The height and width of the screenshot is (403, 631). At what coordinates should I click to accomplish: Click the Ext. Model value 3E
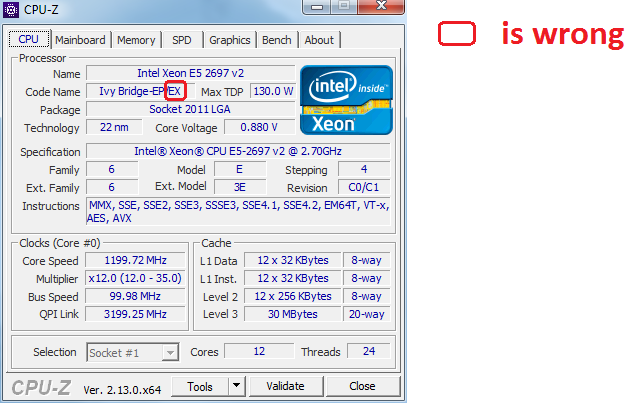click(x=239, y=188)
